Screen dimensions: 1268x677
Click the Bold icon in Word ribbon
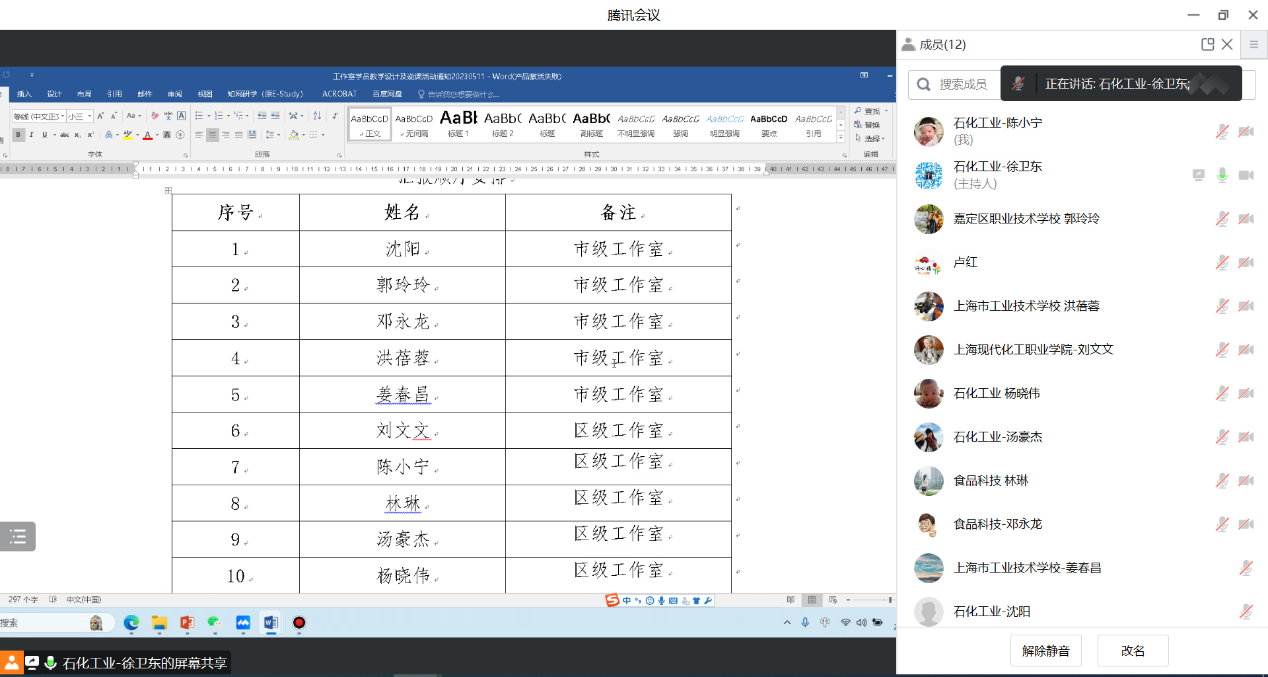pos(17,134)
